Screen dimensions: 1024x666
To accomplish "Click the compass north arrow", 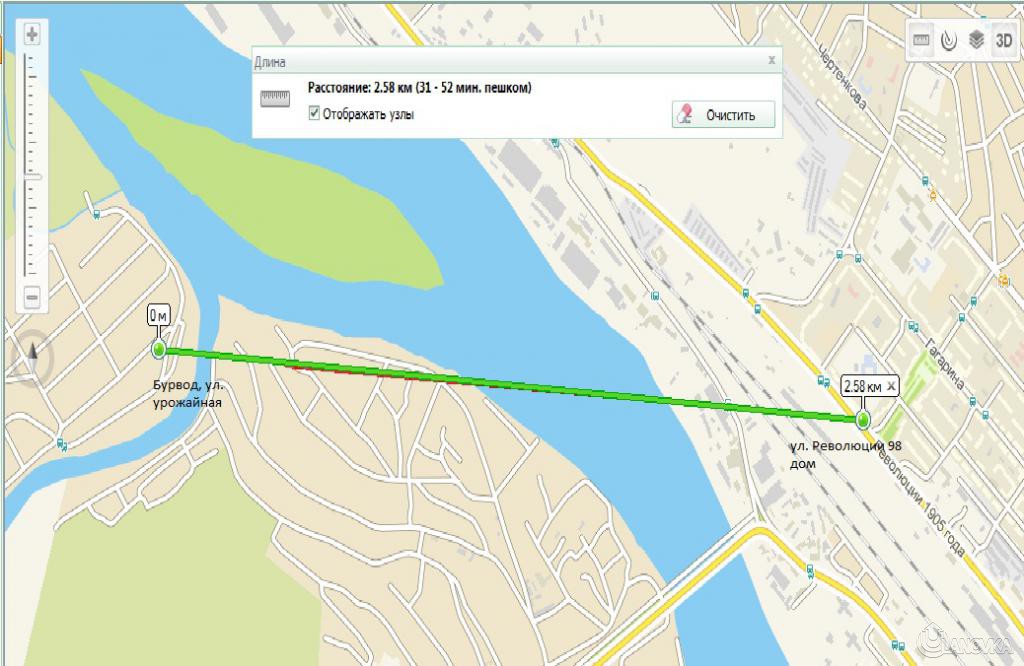I will 32,358.
